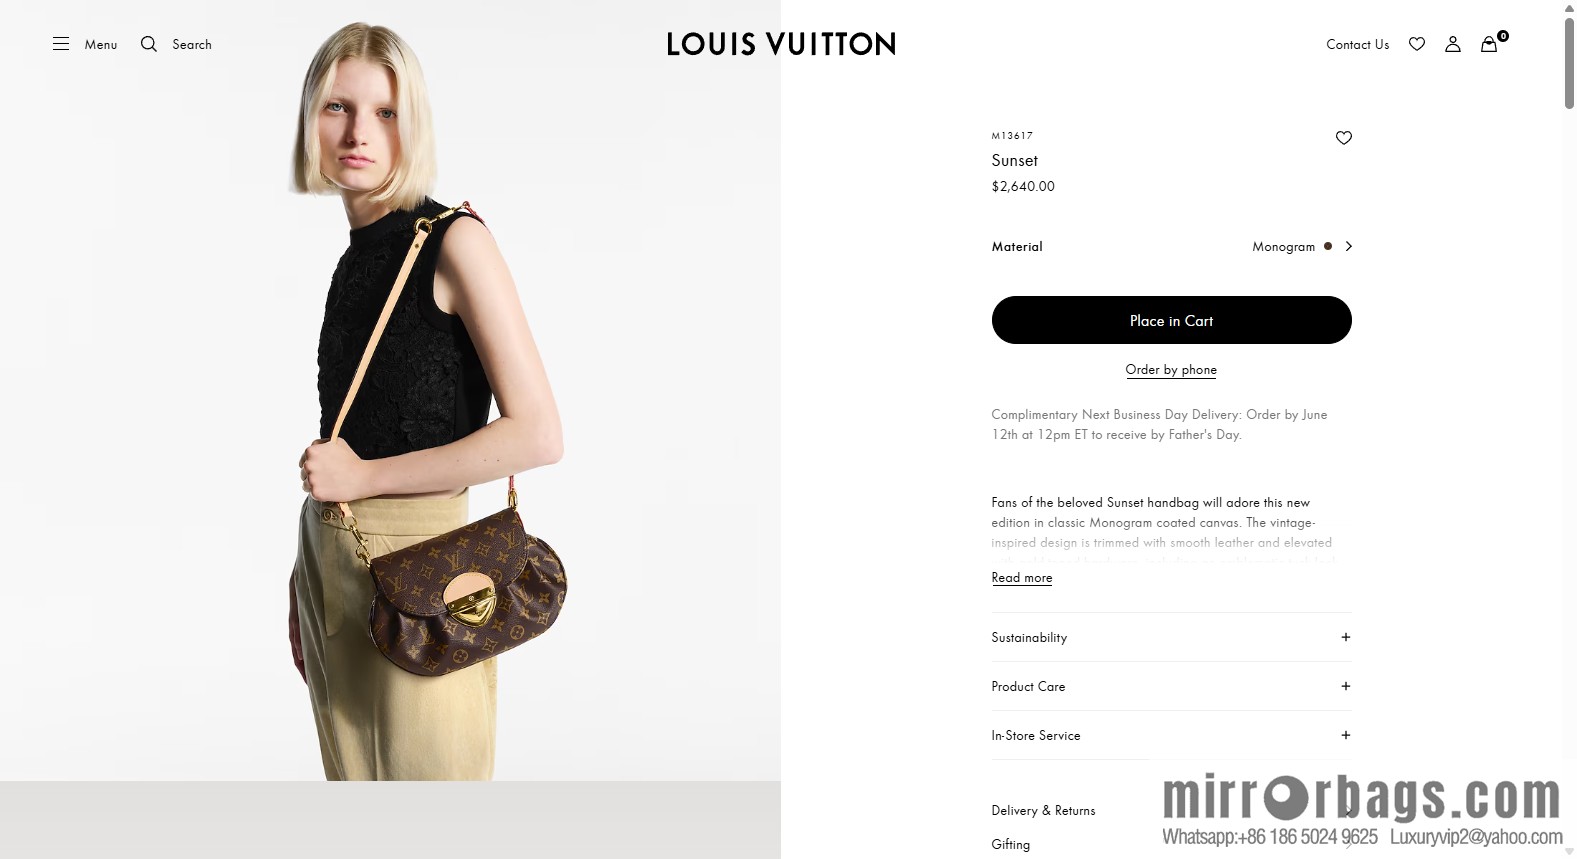Open the Order by phone link
1577x859 pixels.
pyautogui.click(x=1171, y=369)
